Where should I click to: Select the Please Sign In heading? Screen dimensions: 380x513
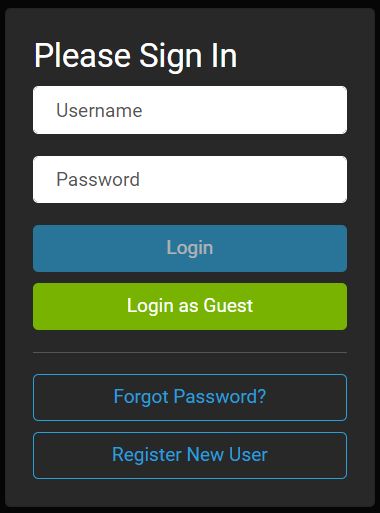[x=136, y=56]
